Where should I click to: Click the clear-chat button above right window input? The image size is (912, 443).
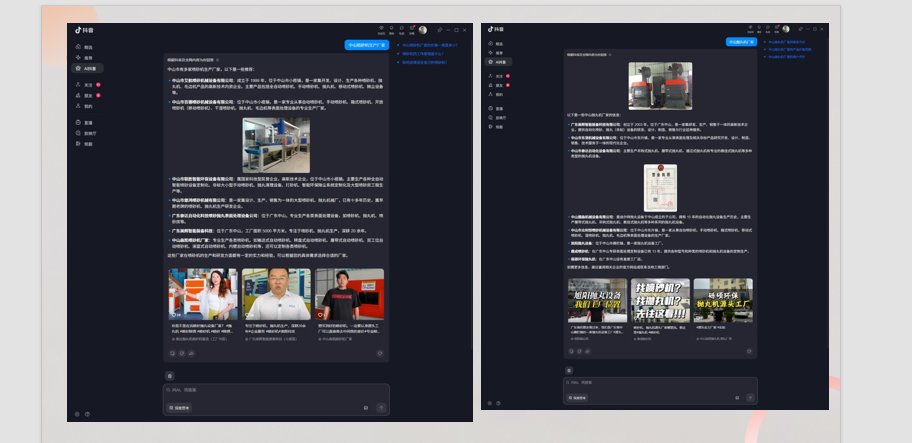[x=569, y=370]
